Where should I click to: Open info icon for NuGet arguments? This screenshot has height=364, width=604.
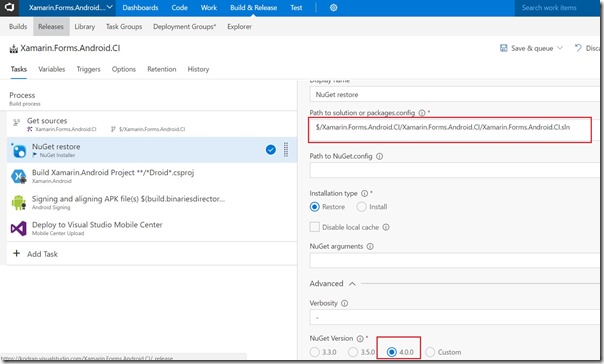370,247
